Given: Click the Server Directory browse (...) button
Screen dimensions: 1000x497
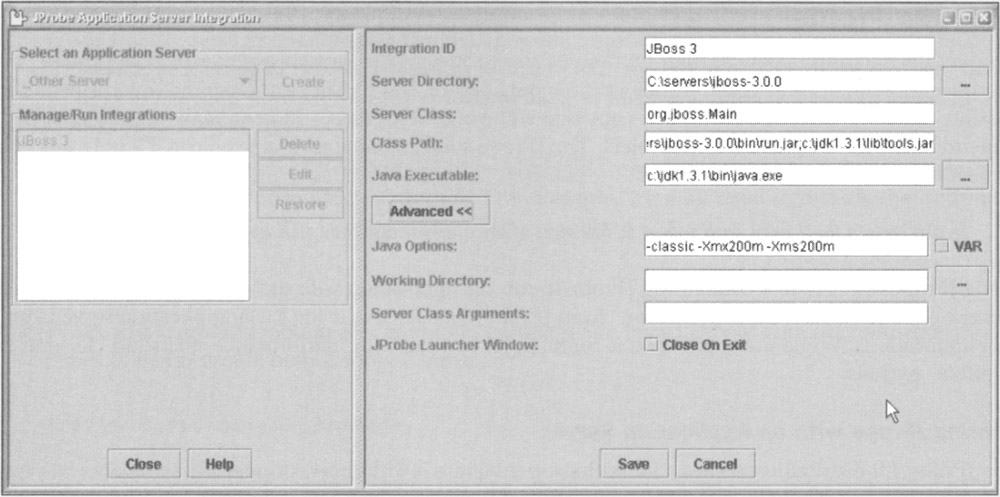Looking at the screenshot, I should pos(965,84).
